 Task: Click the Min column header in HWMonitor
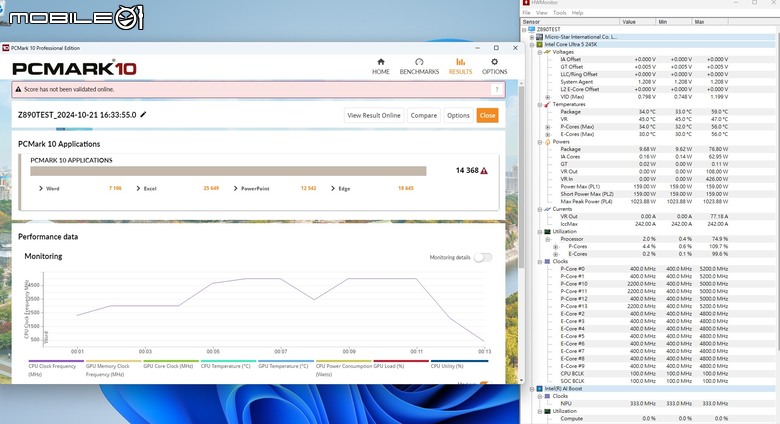pos(674,22)
